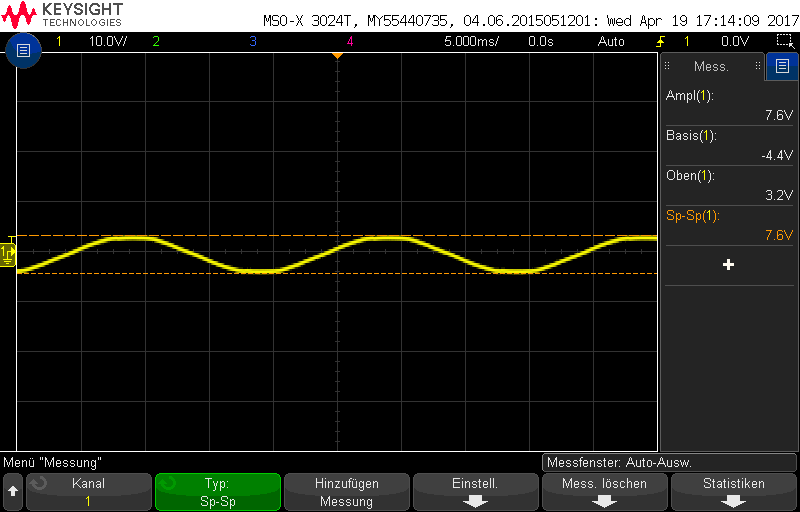Adjust the 5.000ms/ timebase setting
Viewport: 800px width, 512px height.
coord(471,41)
